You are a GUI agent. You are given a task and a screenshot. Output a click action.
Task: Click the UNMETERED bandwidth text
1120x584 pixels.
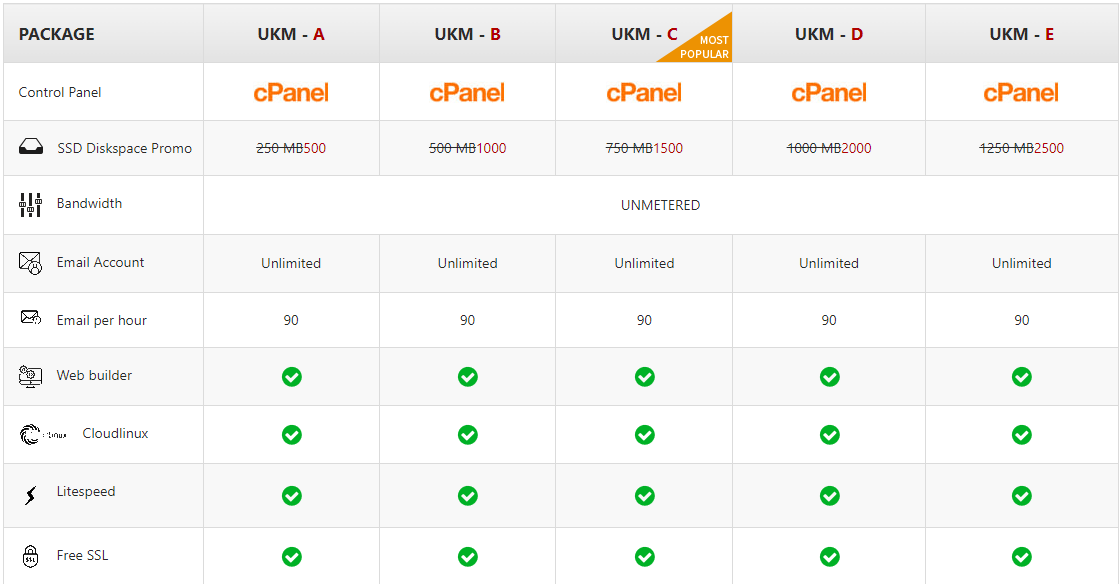coord(660,205)
